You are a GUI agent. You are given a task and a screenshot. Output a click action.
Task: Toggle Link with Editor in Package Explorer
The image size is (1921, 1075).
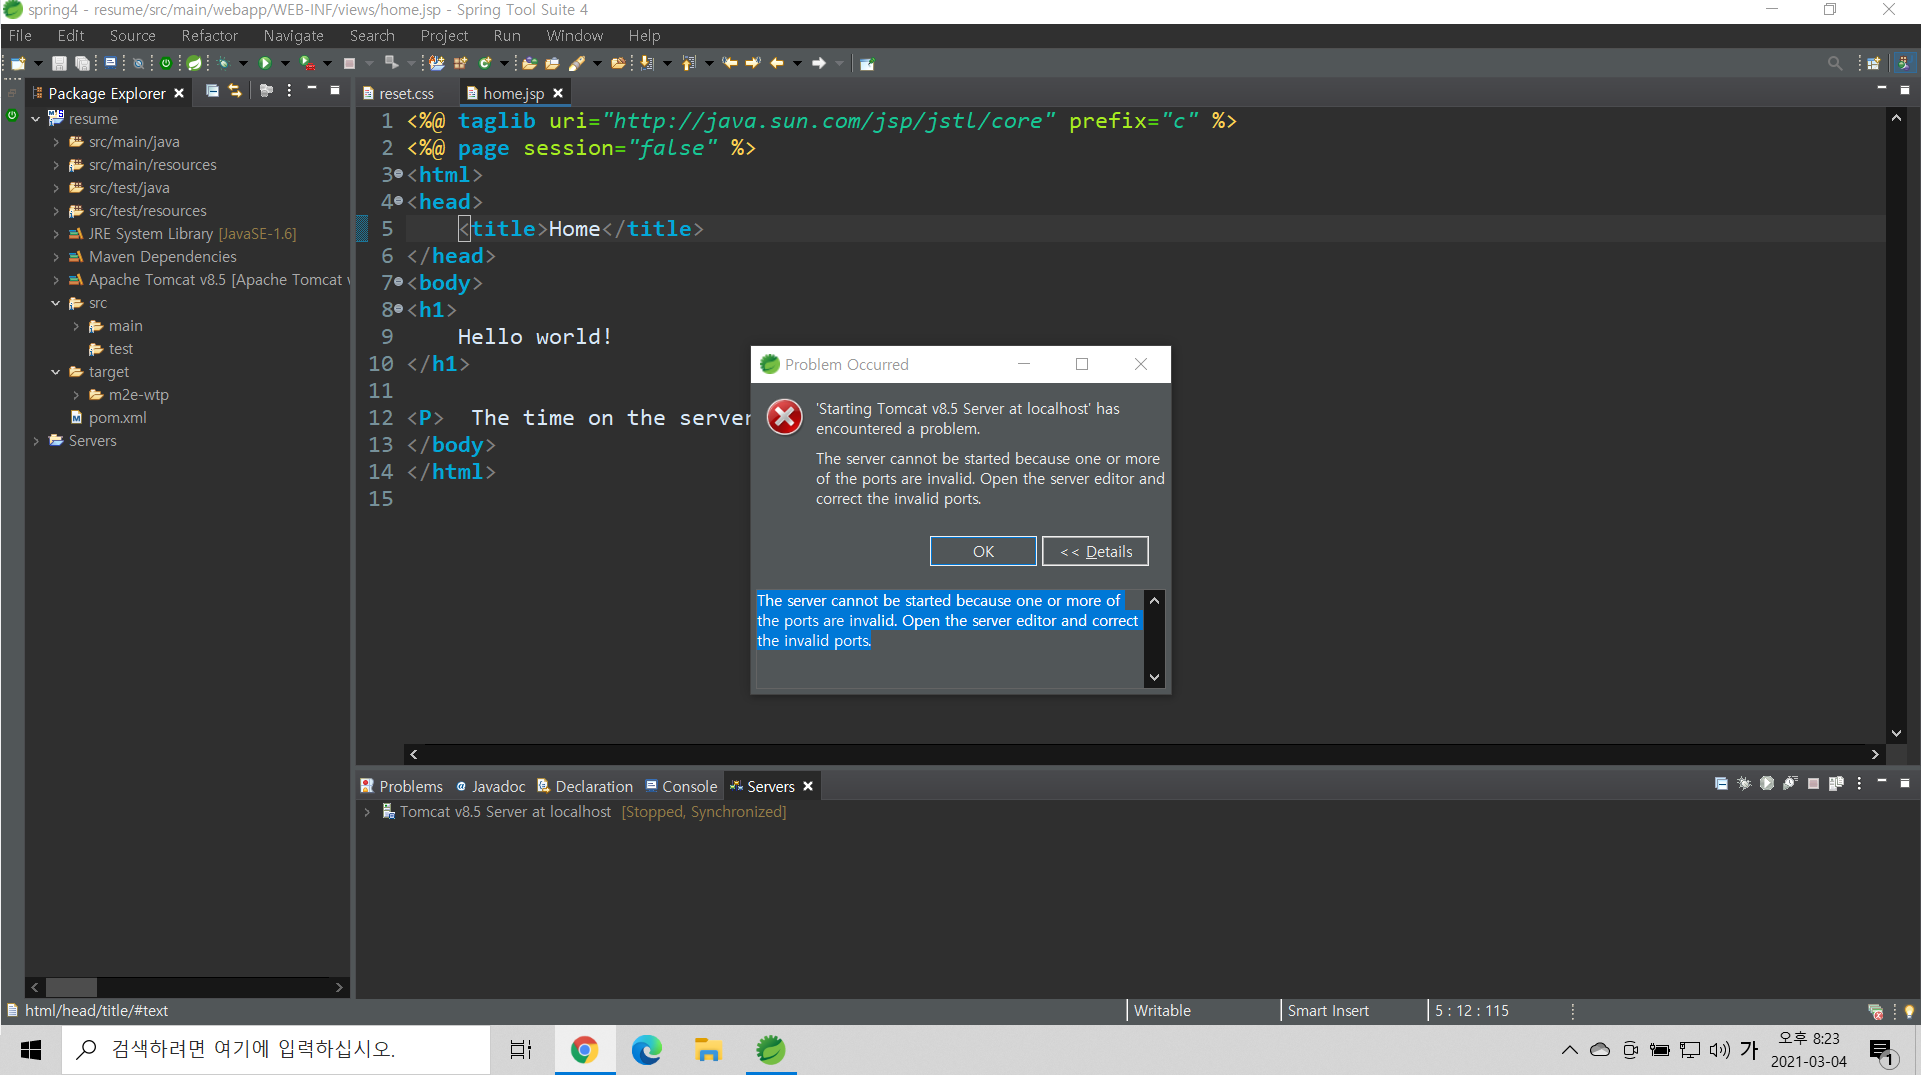click(235, 91)
